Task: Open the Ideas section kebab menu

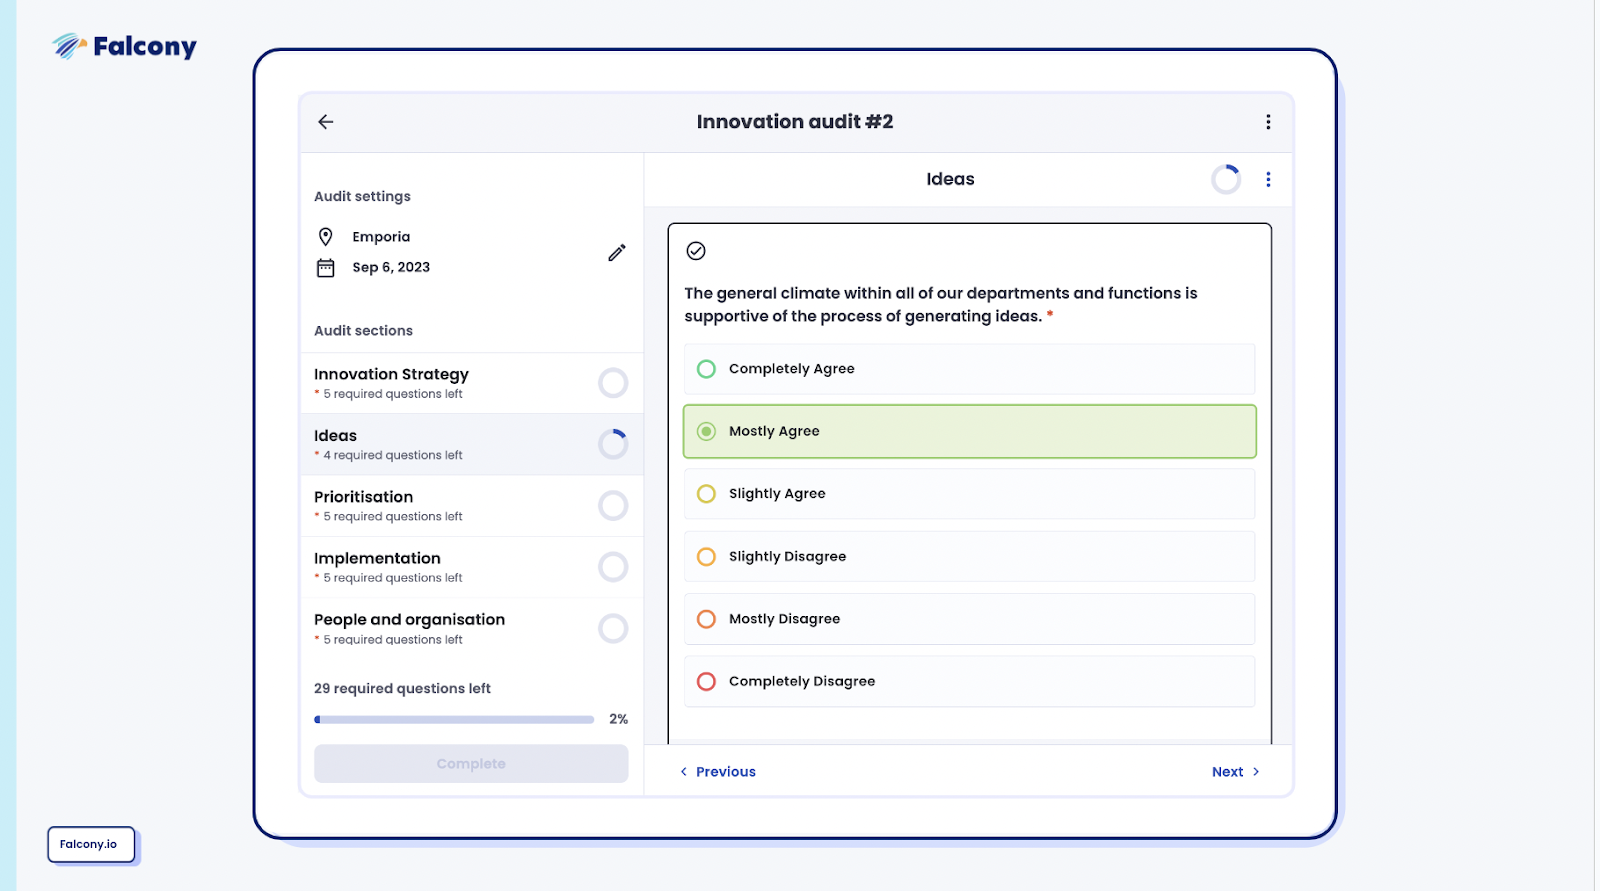Action: point(1268,179)
